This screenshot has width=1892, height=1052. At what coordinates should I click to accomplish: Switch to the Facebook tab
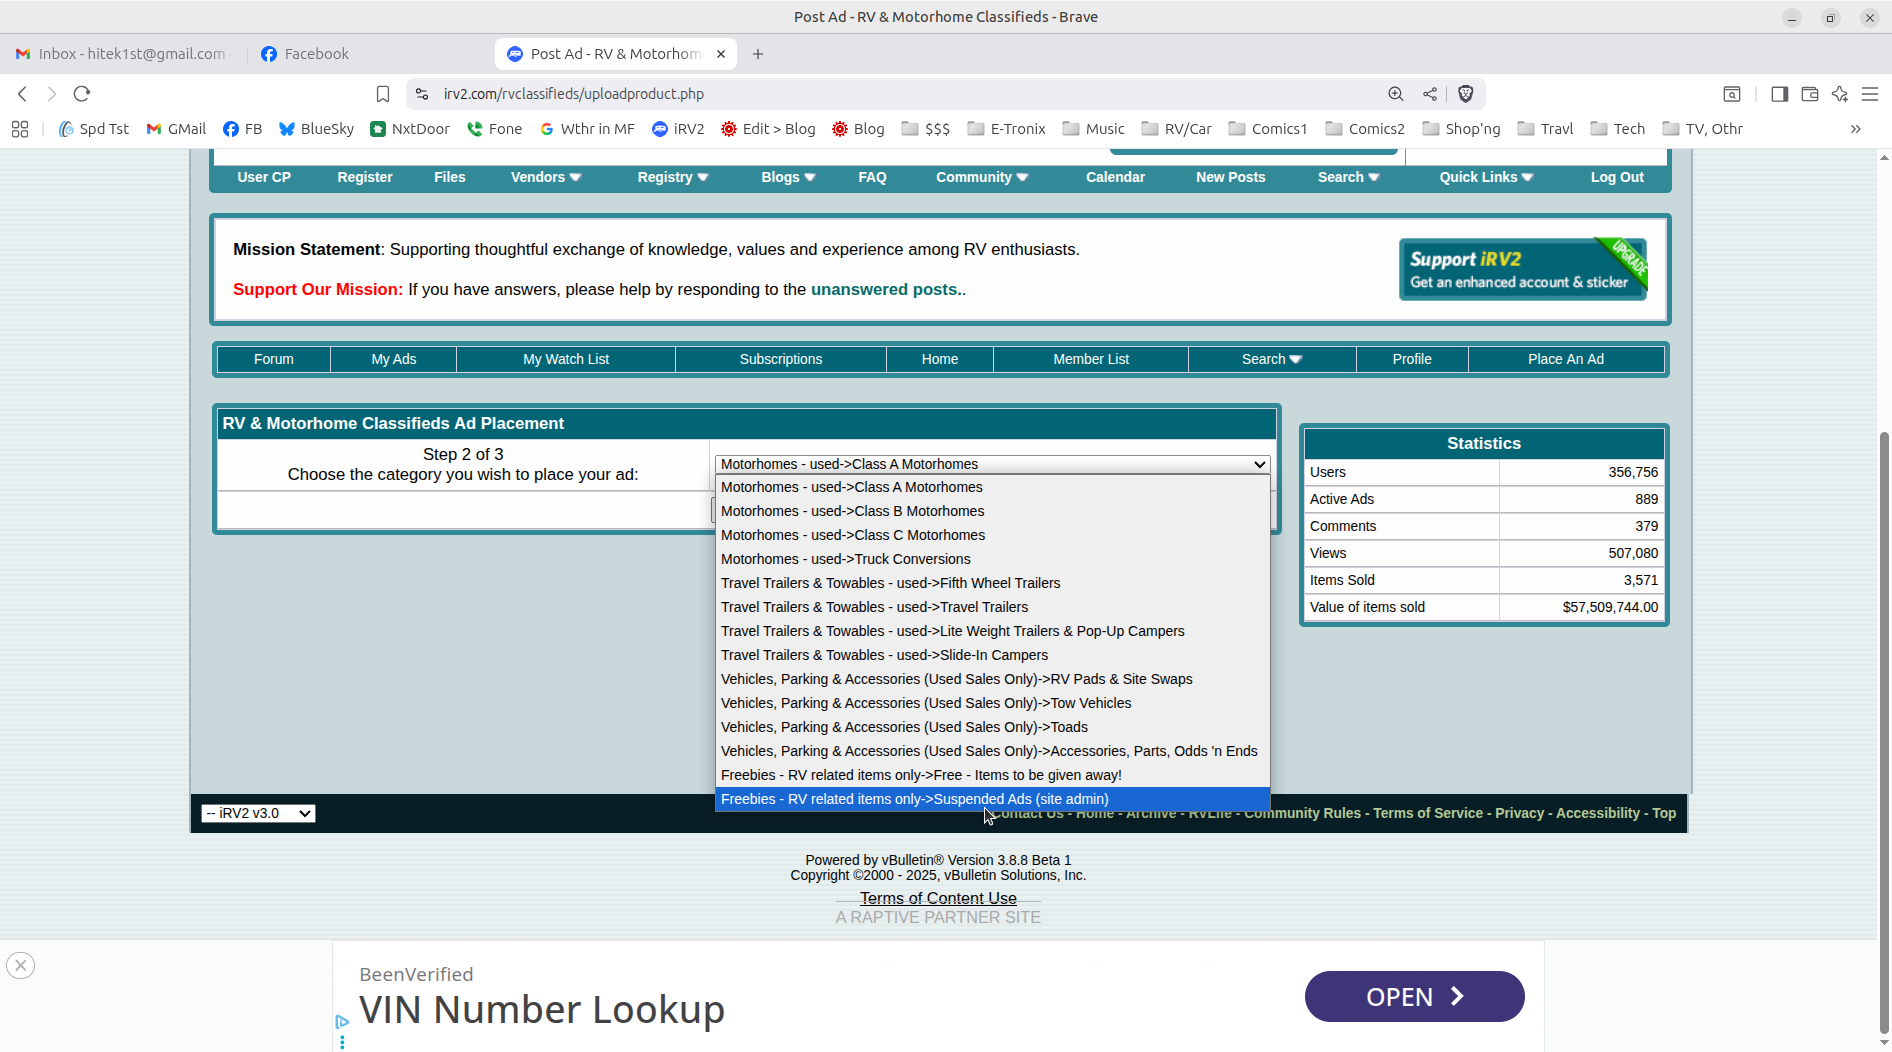pos(316,54)
